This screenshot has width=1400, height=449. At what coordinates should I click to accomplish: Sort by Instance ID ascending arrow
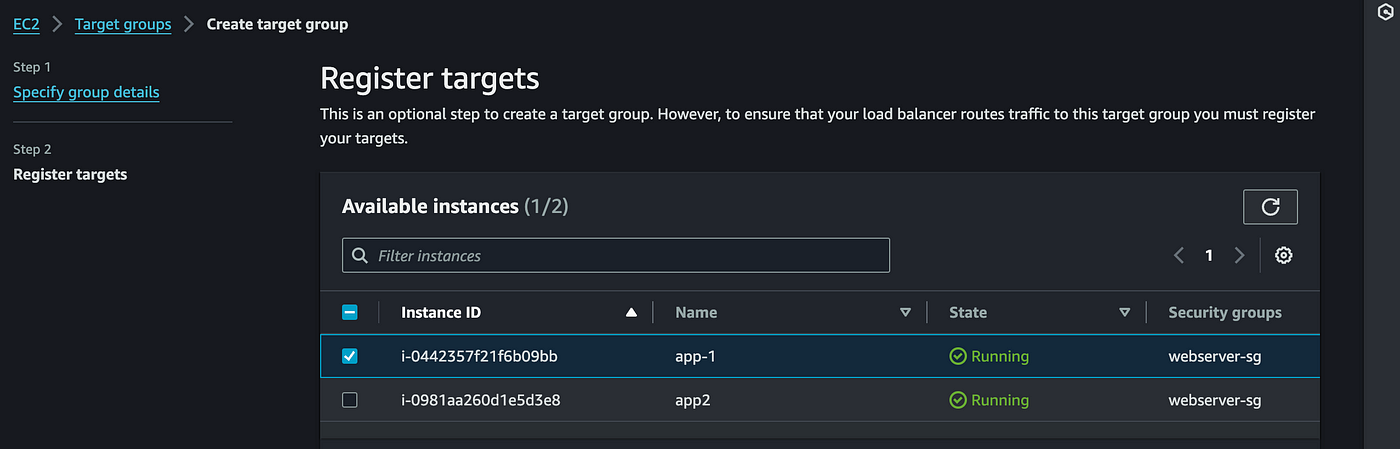coord(631,312)
